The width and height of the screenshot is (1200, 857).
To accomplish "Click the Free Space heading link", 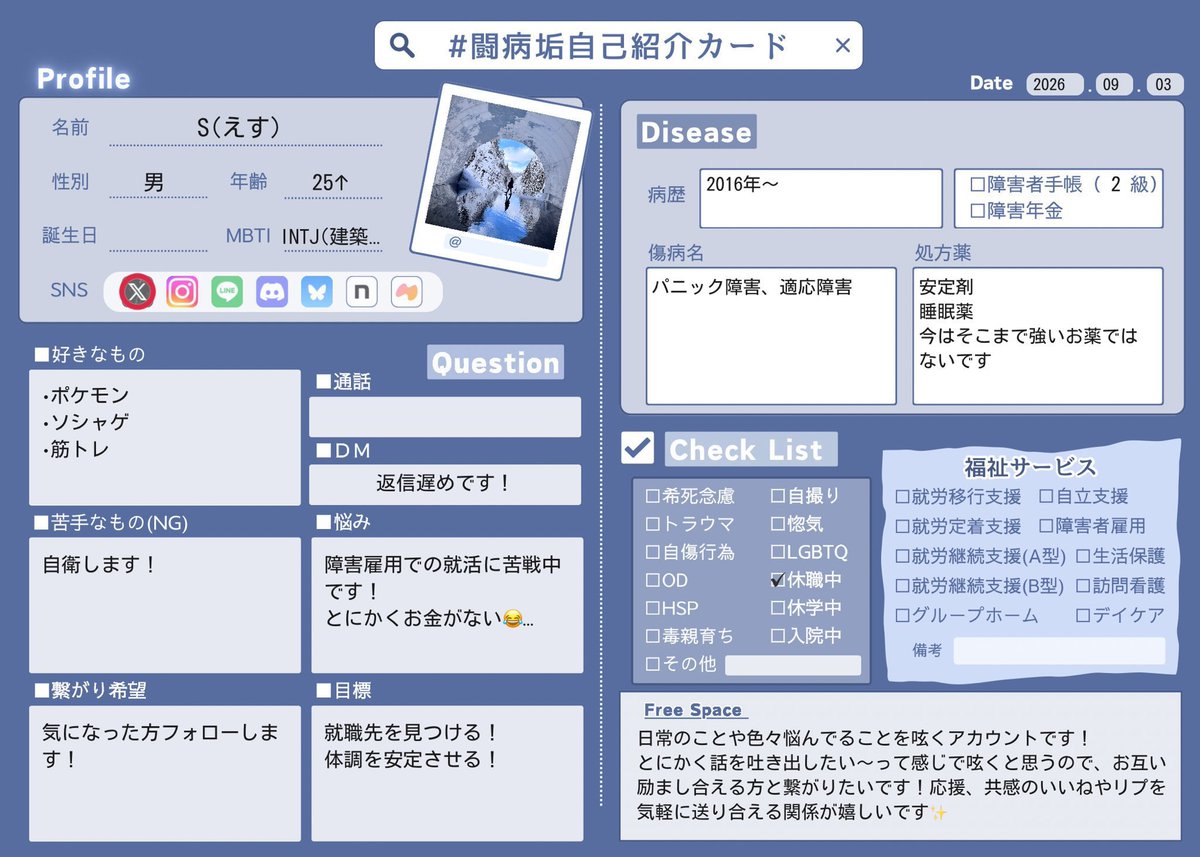I will [x=693, y=710].
